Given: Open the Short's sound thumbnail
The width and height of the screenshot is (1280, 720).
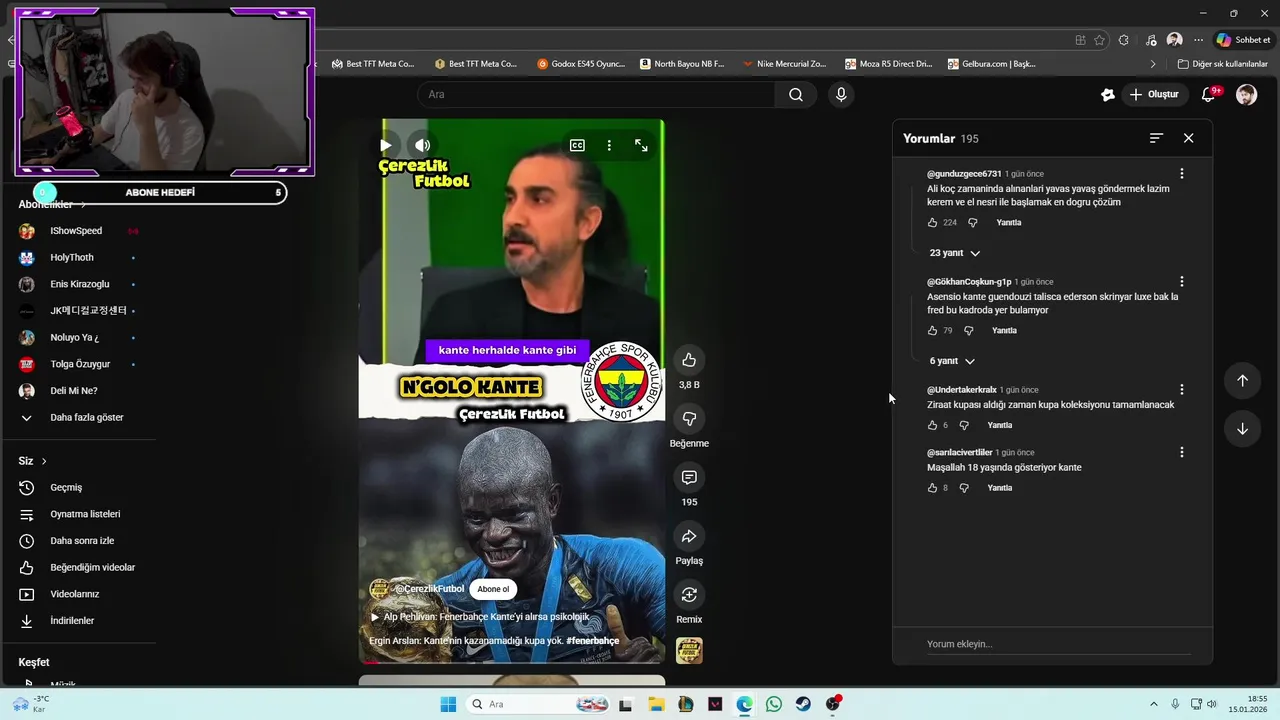Looking at the screenshot, I should (x=689, y=651).
